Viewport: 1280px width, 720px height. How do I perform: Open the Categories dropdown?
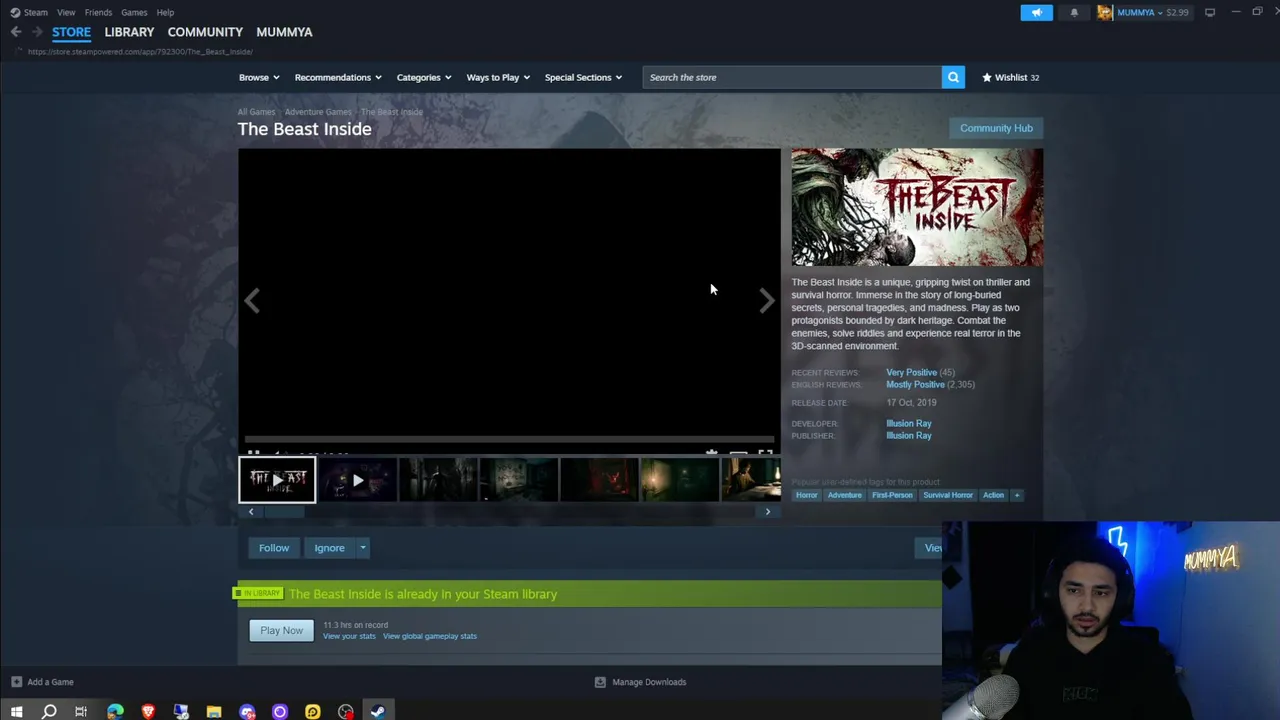pyautogui.click(x=424, y=77)
